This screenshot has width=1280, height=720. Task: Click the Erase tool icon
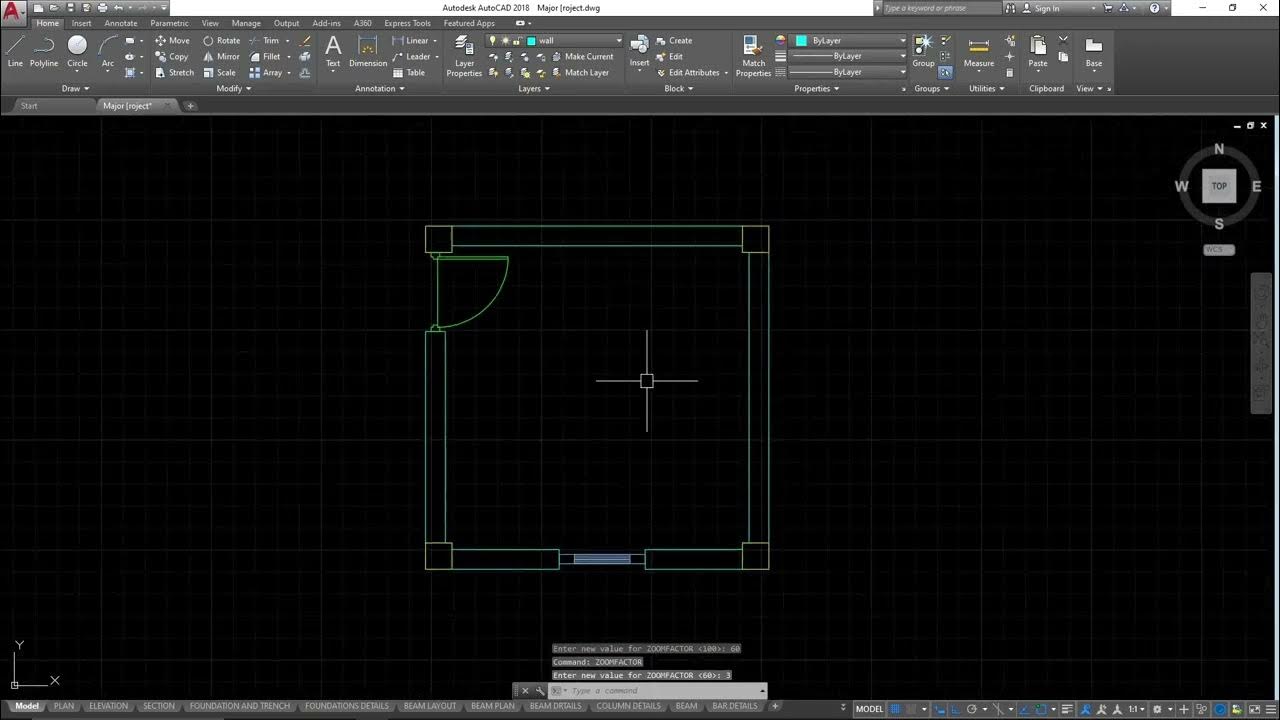pyautogui.click(x=306, y=41)
